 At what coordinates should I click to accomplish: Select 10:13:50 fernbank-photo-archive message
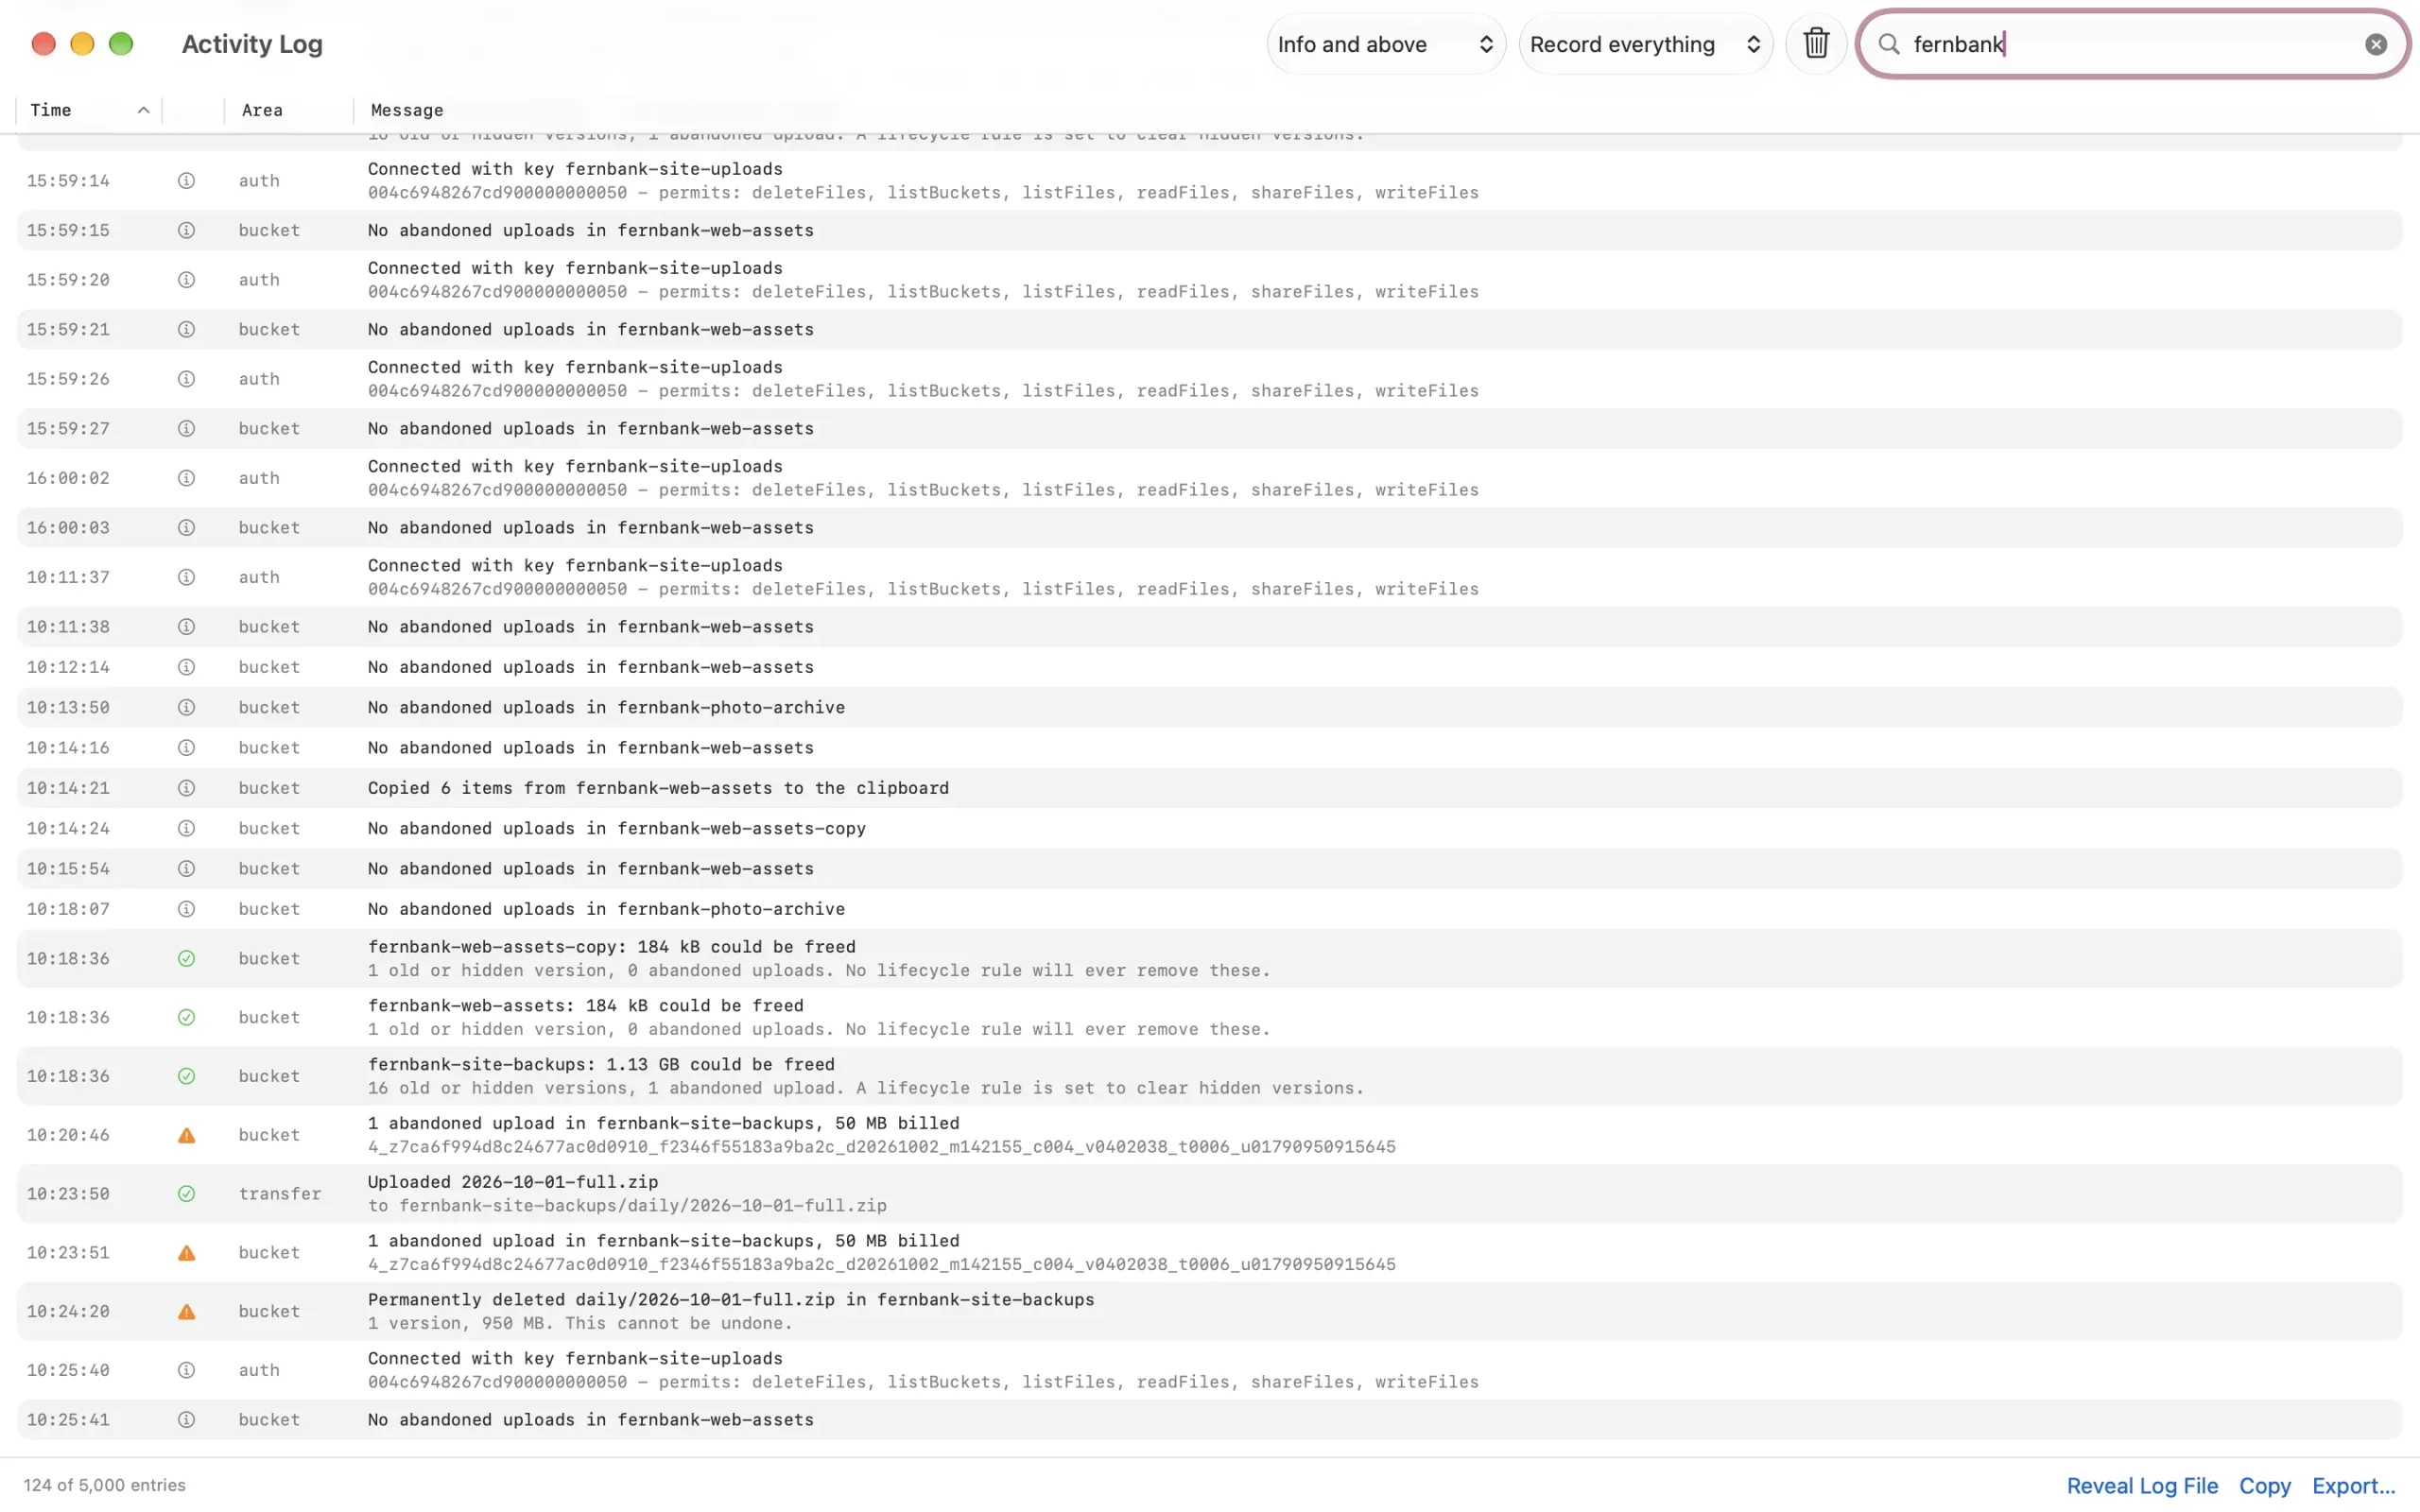coord(606,707)
